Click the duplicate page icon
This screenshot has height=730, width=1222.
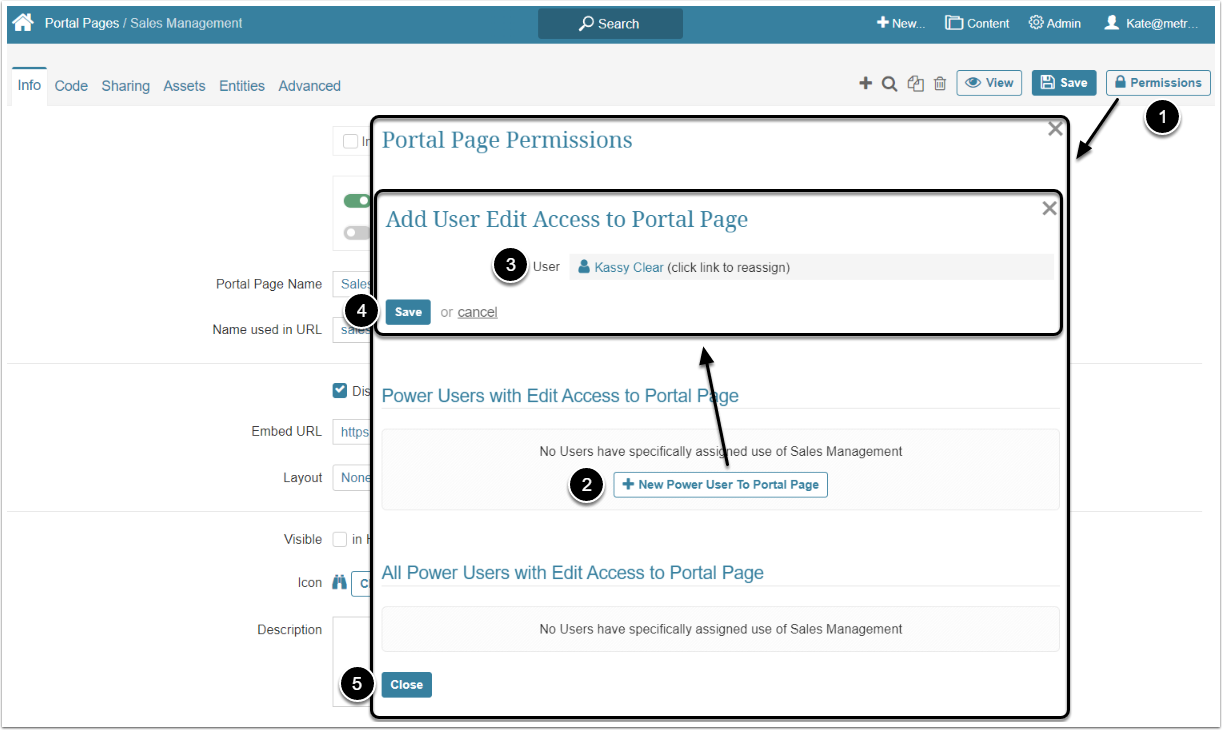pos(916,84)
